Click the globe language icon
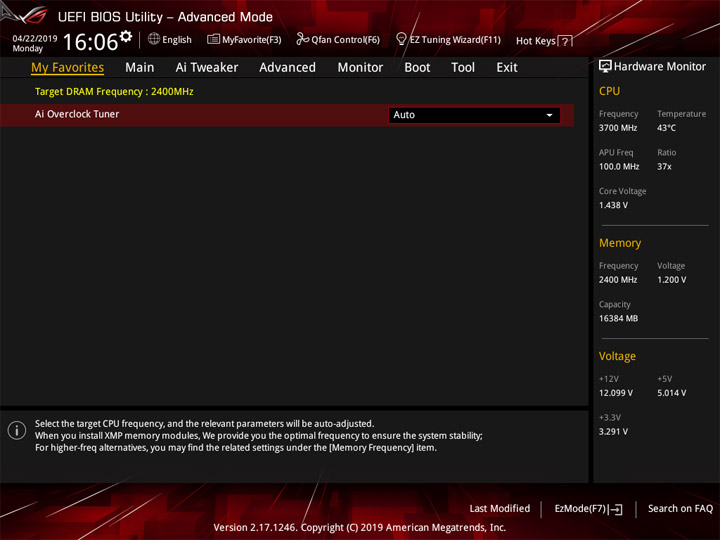The image size is (720, 540). point(154,39)
